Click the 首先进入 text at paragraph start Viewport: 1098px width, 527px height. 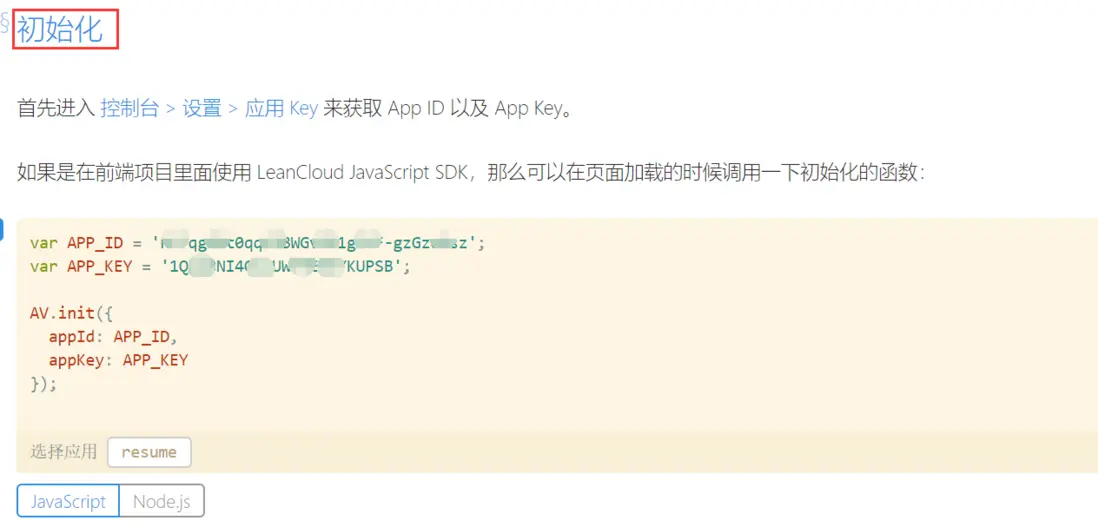[x=56, y=108]
